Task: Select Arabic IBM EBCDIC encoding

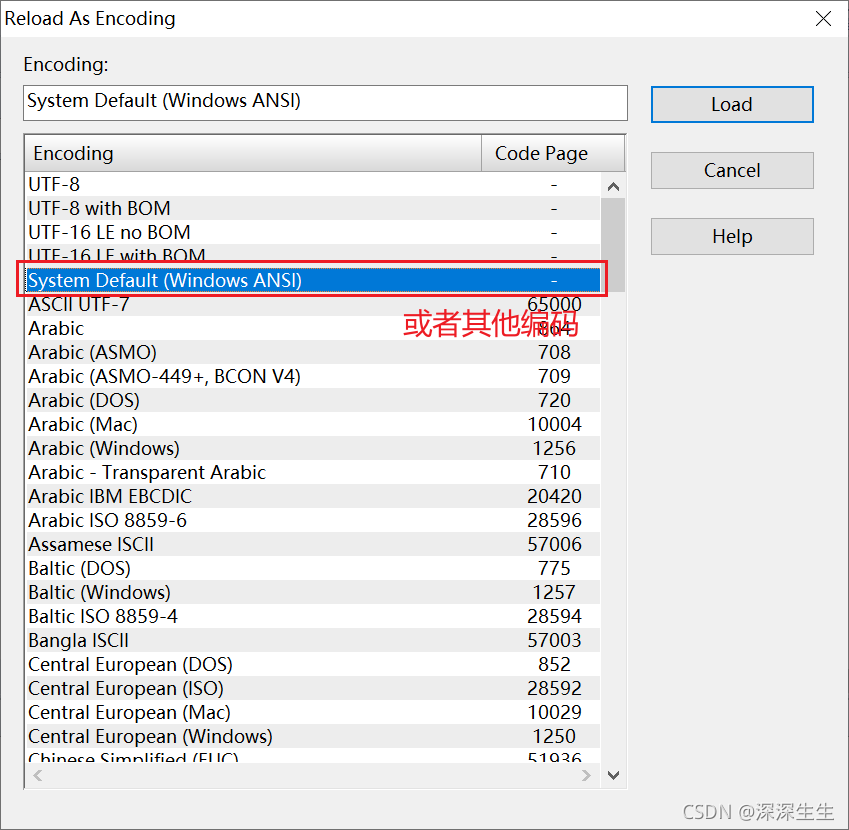Action: pyautogui.click(x=313, y=496)
